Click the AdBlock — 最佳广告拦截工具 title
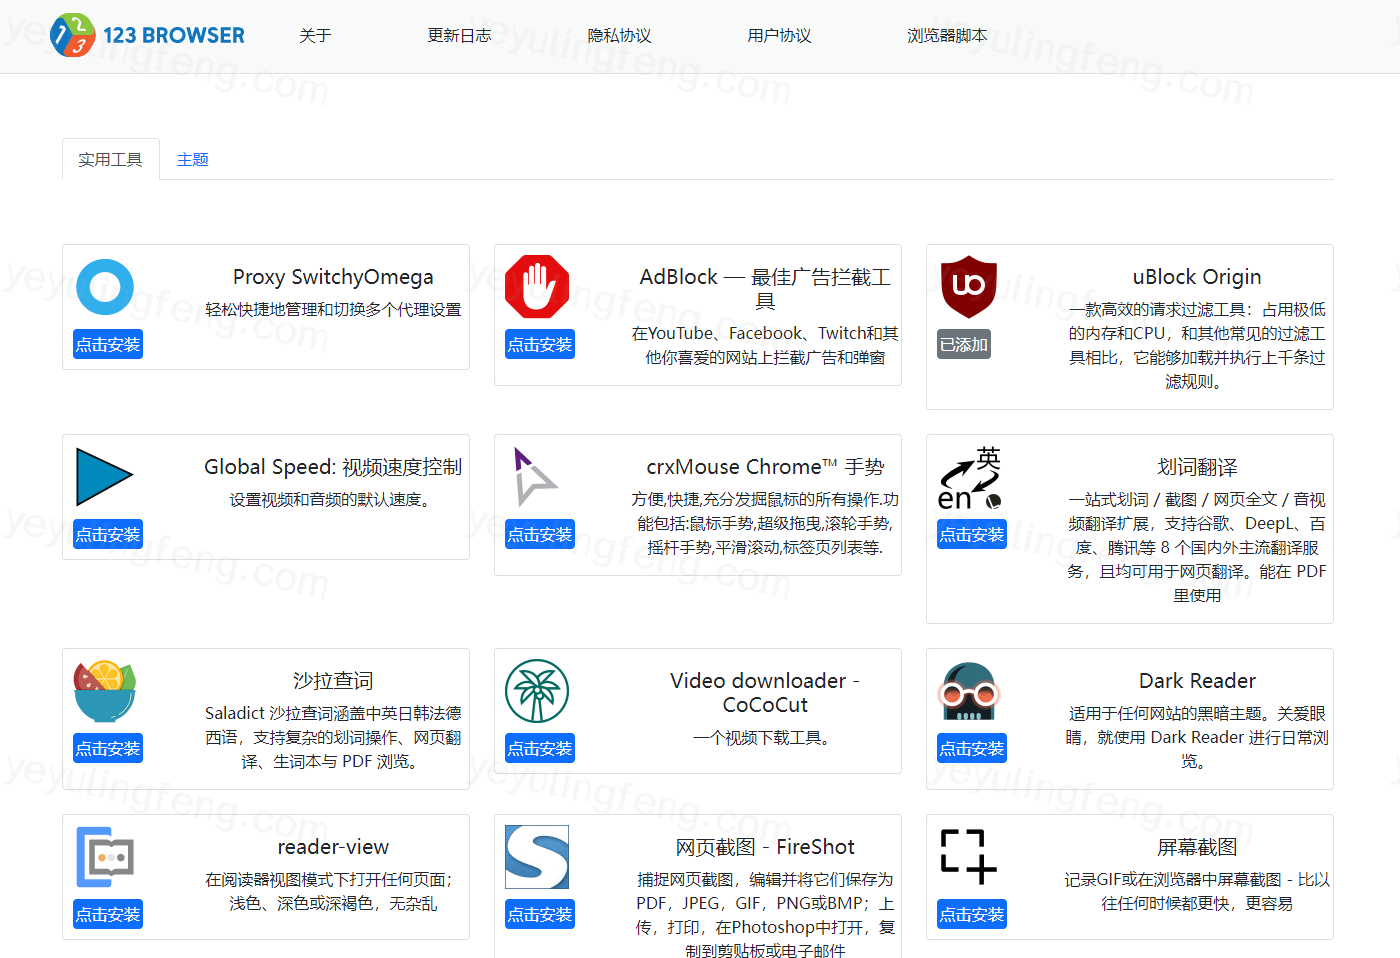The image size is (1400, 958). tap(765, 289)
